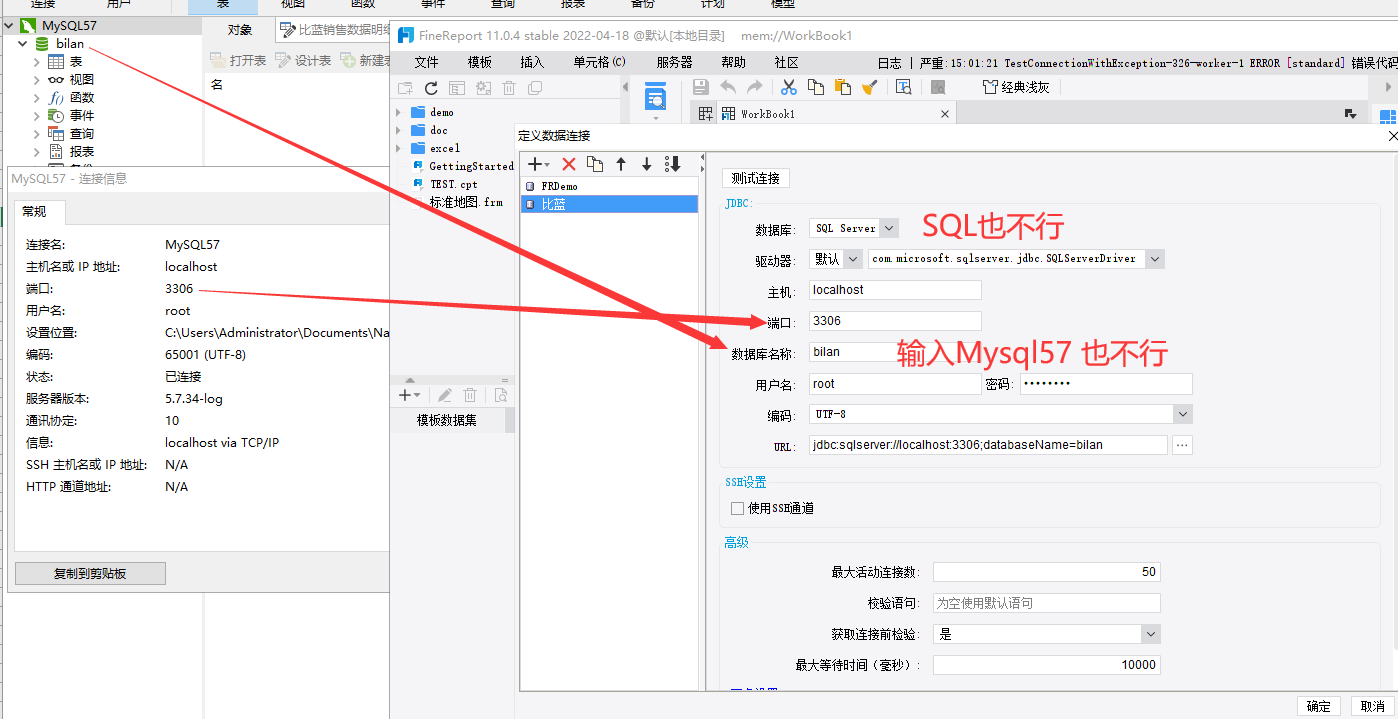Click the trash icon in file panel
Image resolution: width=1398 pixels, height=719 pixels.
click(x=509, y=88)
